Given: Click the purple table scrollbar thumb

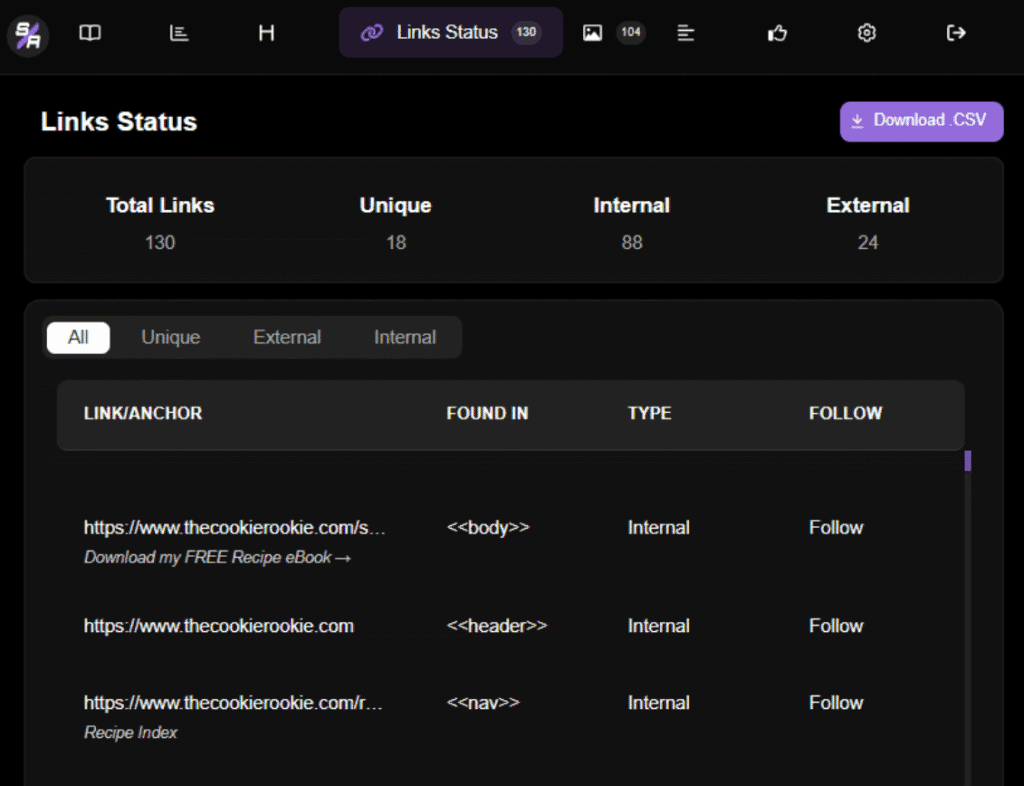Looking at the screenshot, I should coord(967,461).
